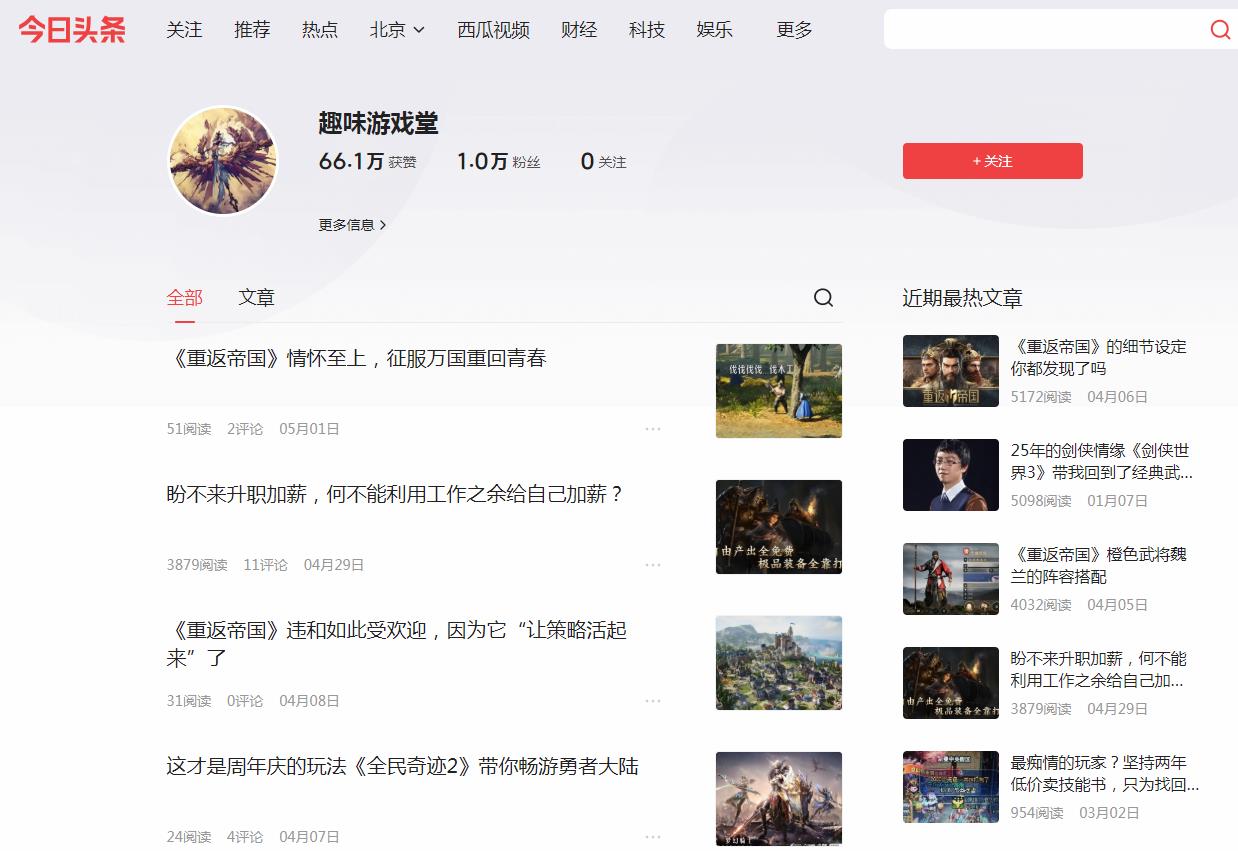The width and height of the screenshot is (1238, 851).
Task: Open article 《重返帝国》违和如此受欢迎
Action: pyautogui.click(x=397, y=644)
